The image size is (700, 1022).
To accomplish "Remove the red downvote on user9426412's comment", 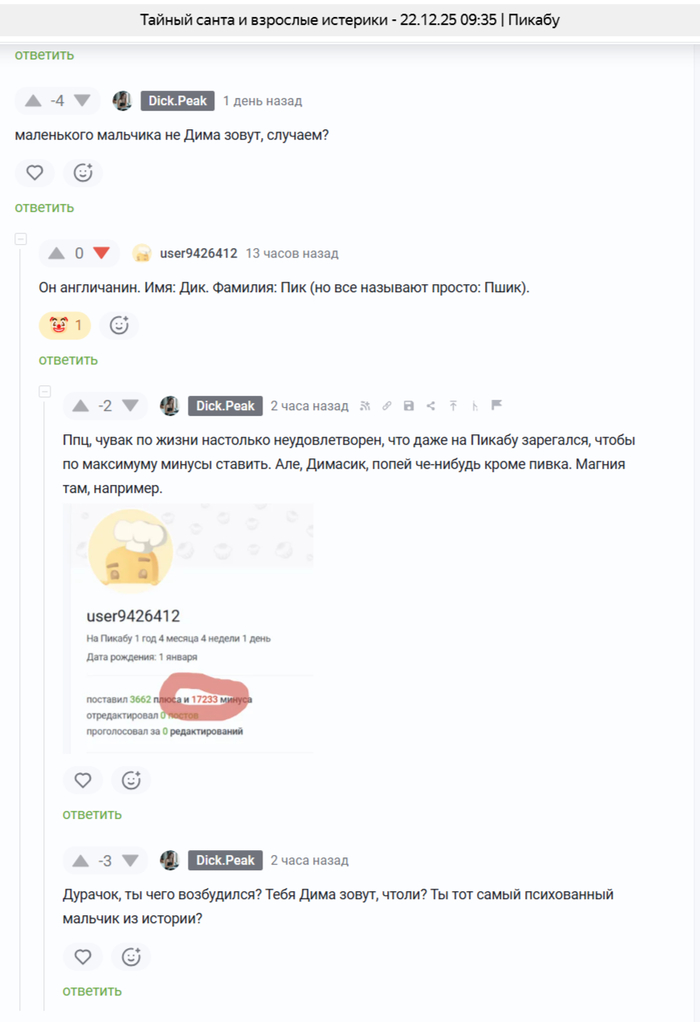I will (x=101, y=253).
